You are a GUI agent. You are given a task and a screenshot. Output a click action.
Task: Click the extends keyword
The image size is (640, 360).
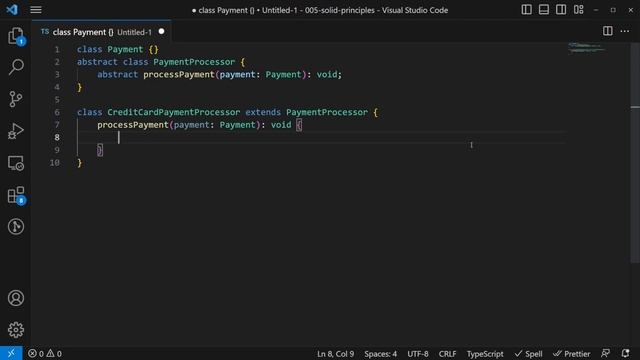point(263,112)
